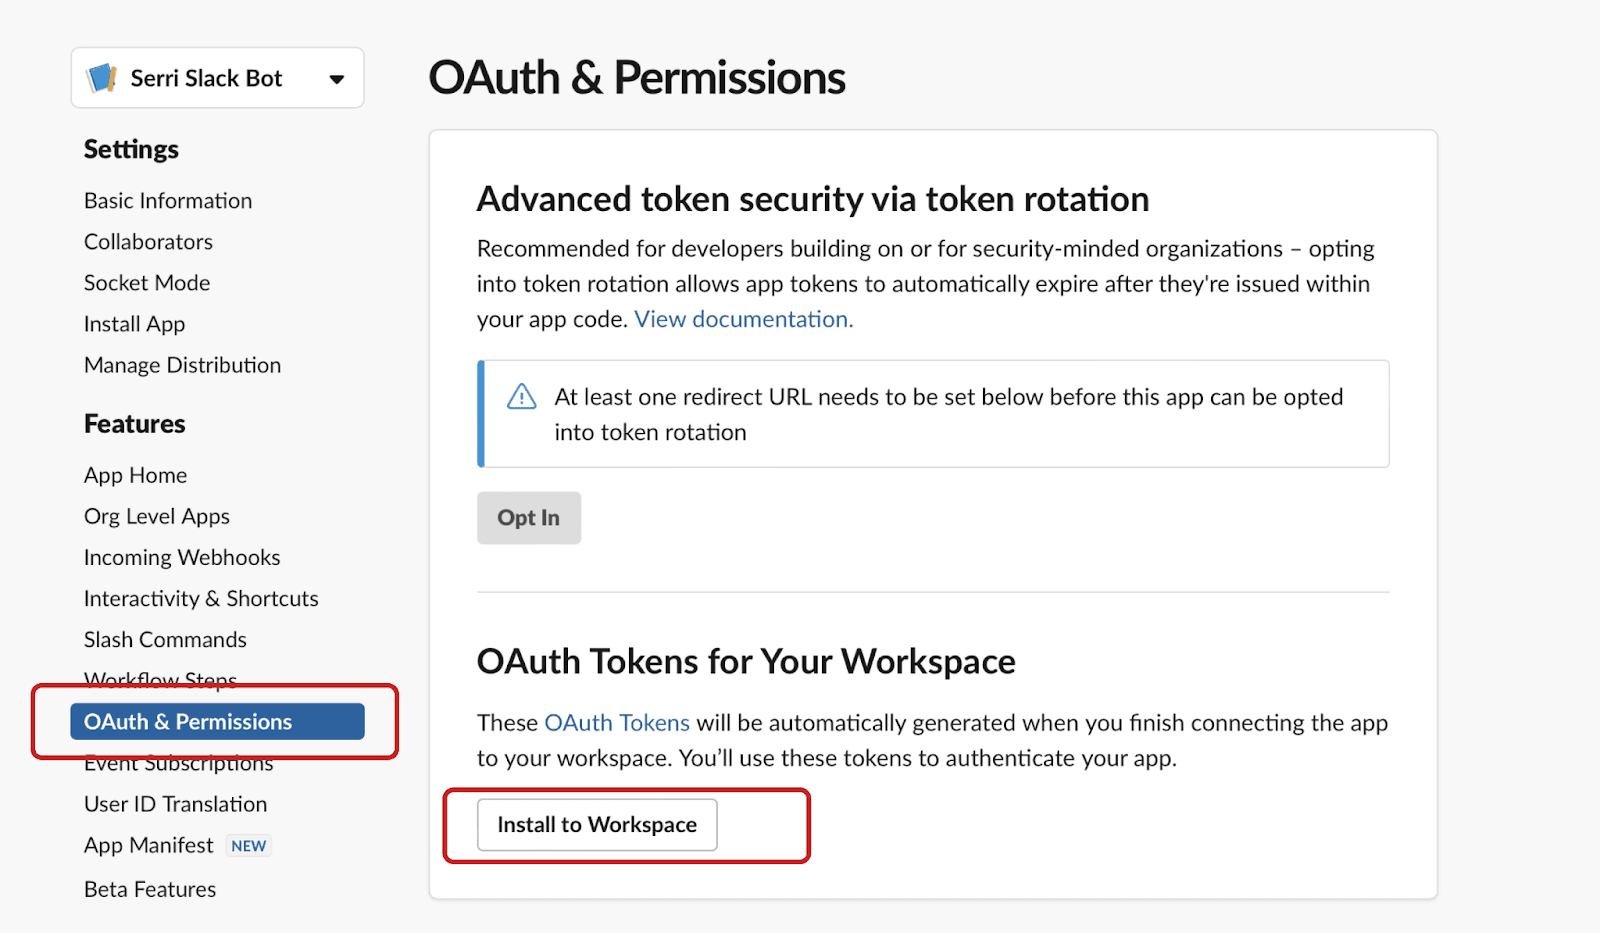
Task: Select Install App in sidebar
Action: coord(134,324)
